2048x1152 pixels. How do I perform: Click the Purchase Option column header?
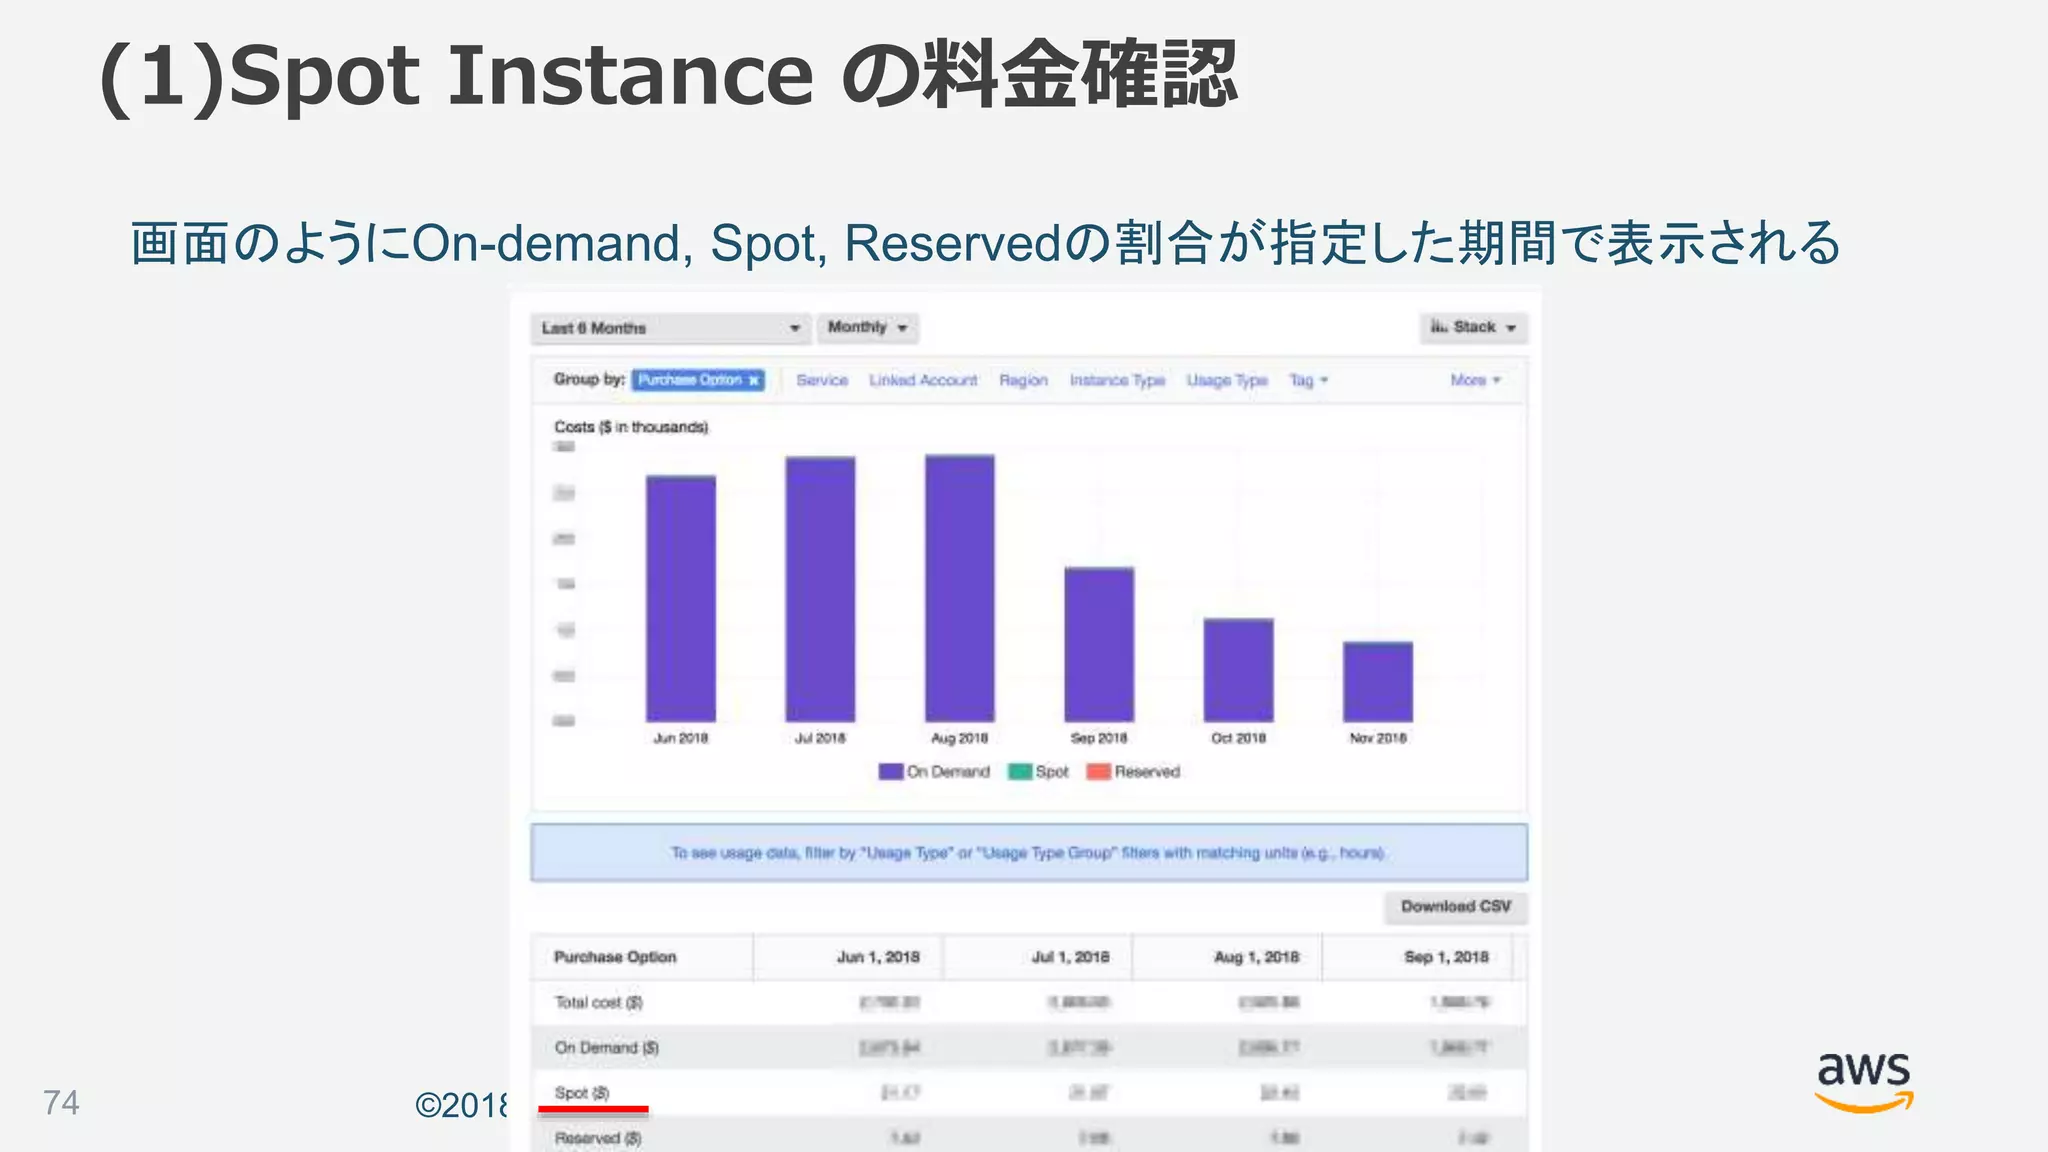click(x=642, y=957)
